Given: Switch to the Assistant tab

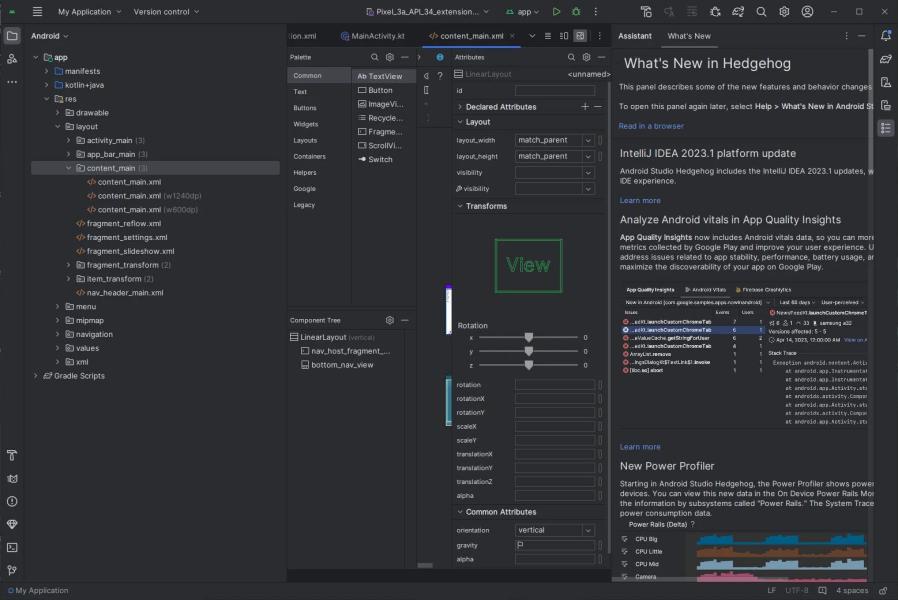Looking at the screenshot, I should point(635,35).
